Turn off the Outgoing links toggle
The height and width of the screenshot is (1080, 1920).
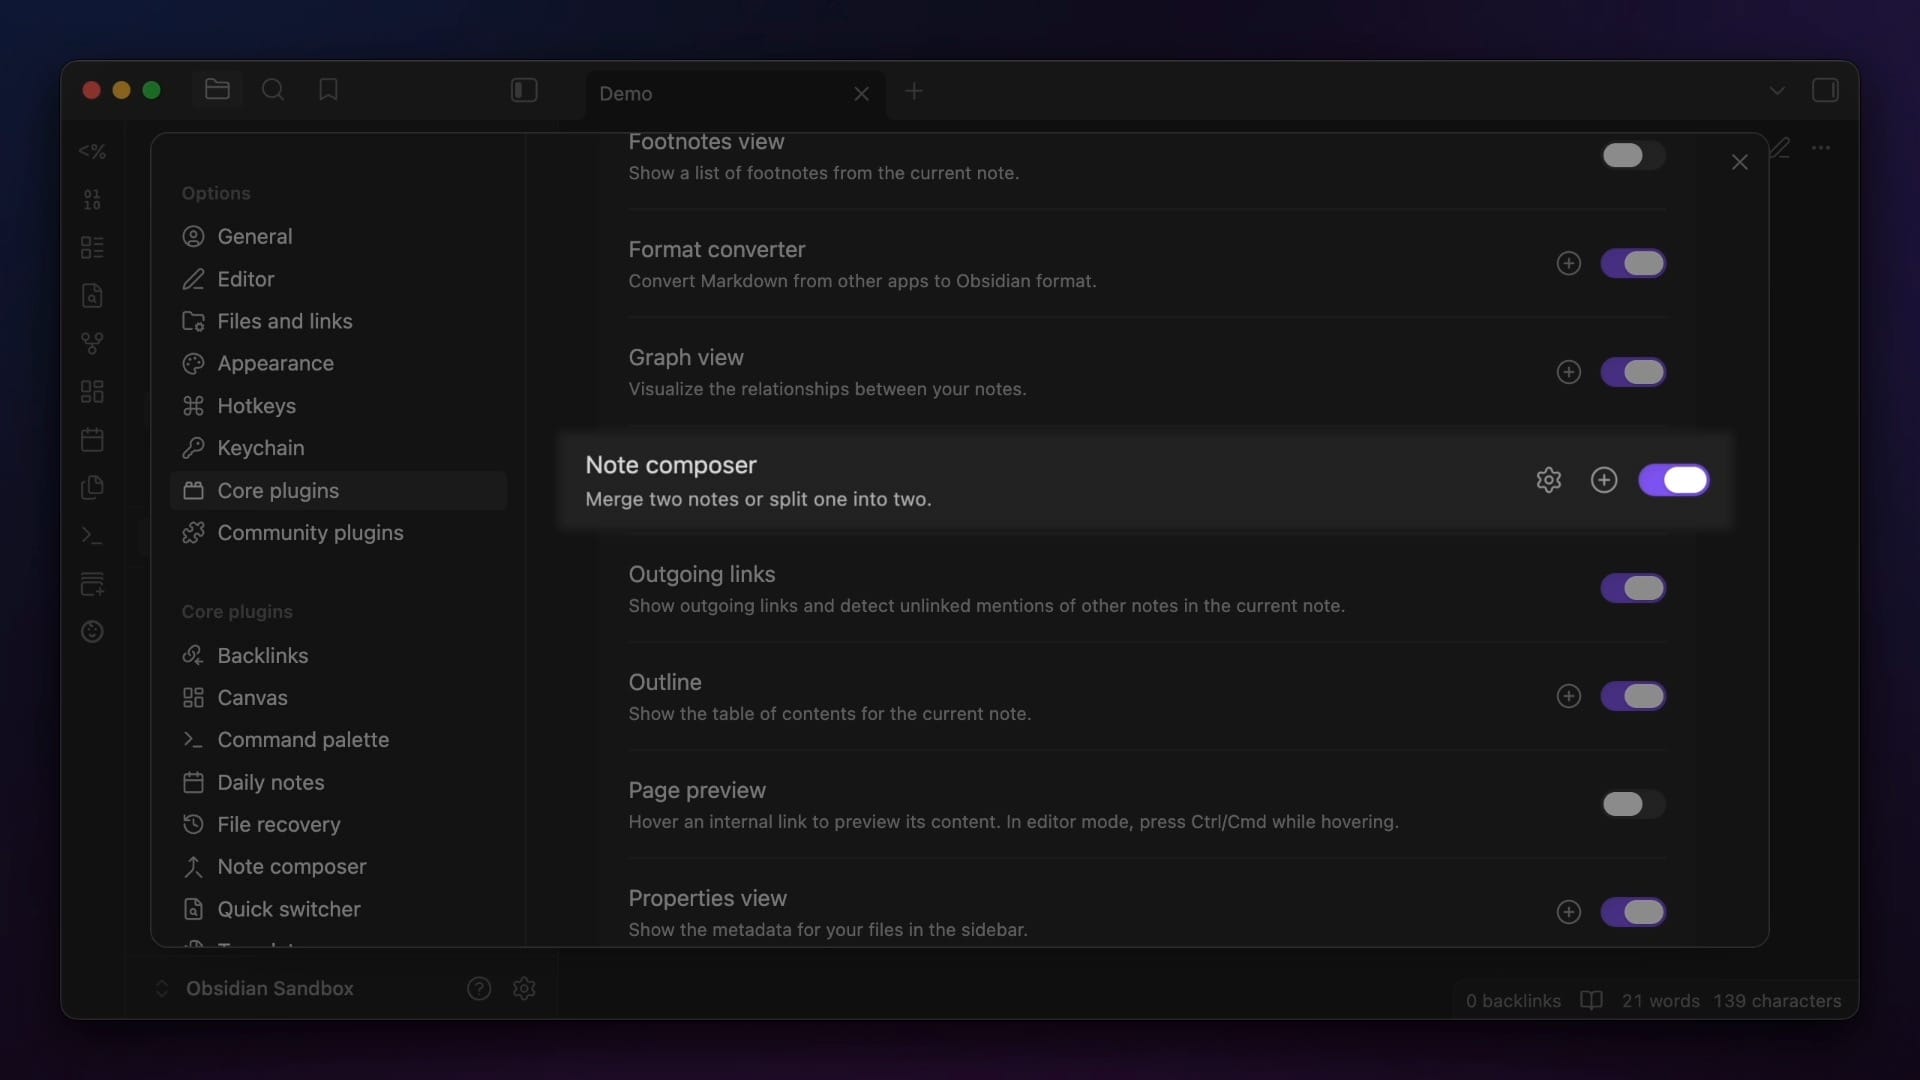(x=1632, y=588)
